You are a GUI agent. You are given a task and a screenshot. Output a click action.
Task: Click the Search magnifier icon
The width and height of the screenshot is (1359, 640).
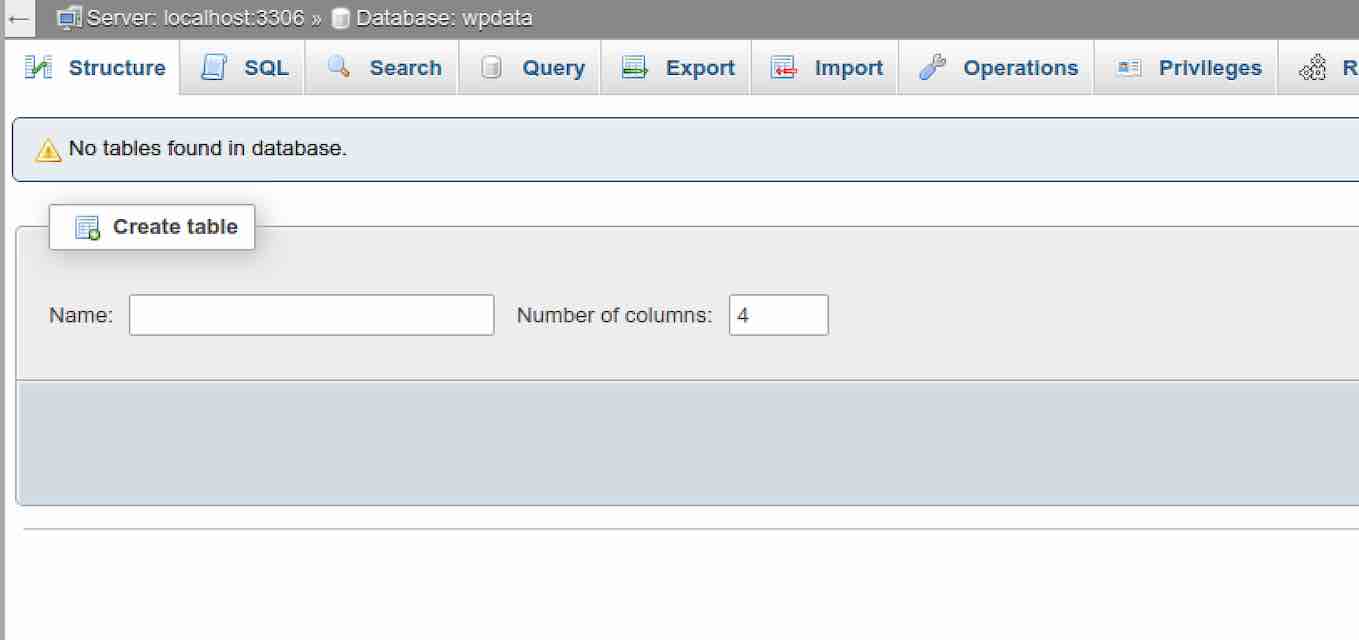(x=339, y=67)
